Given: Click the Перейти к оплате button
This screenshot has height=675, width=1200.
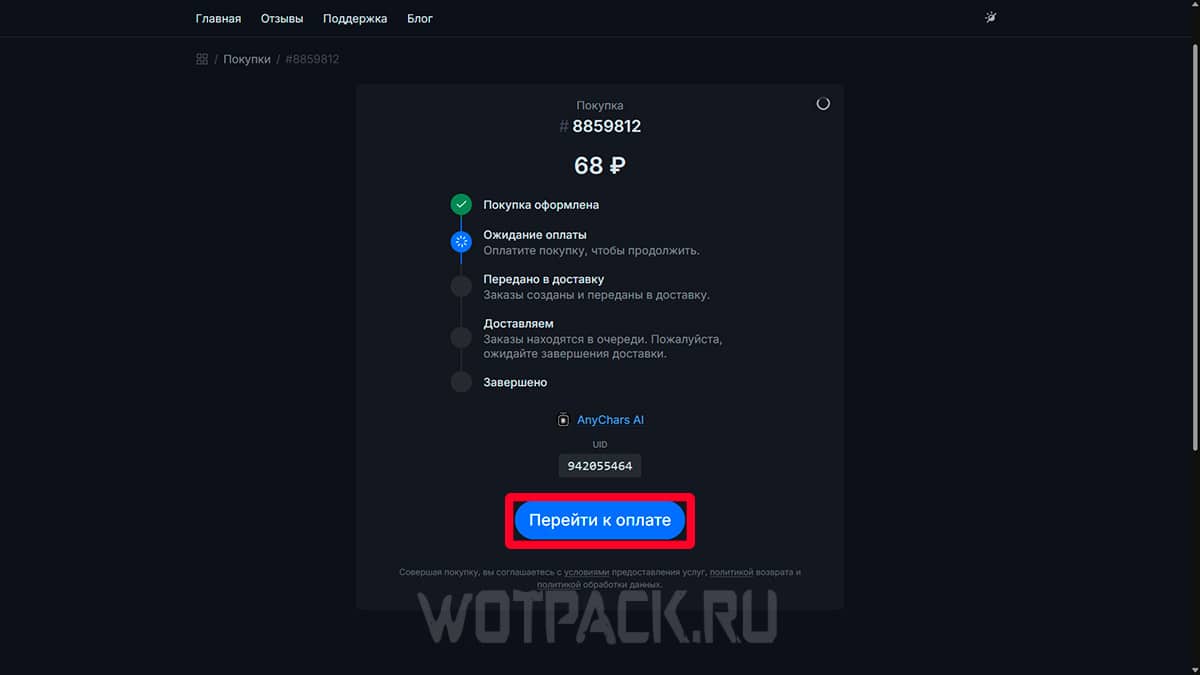Looking at the screenshot, I should [x=600, y=521].
